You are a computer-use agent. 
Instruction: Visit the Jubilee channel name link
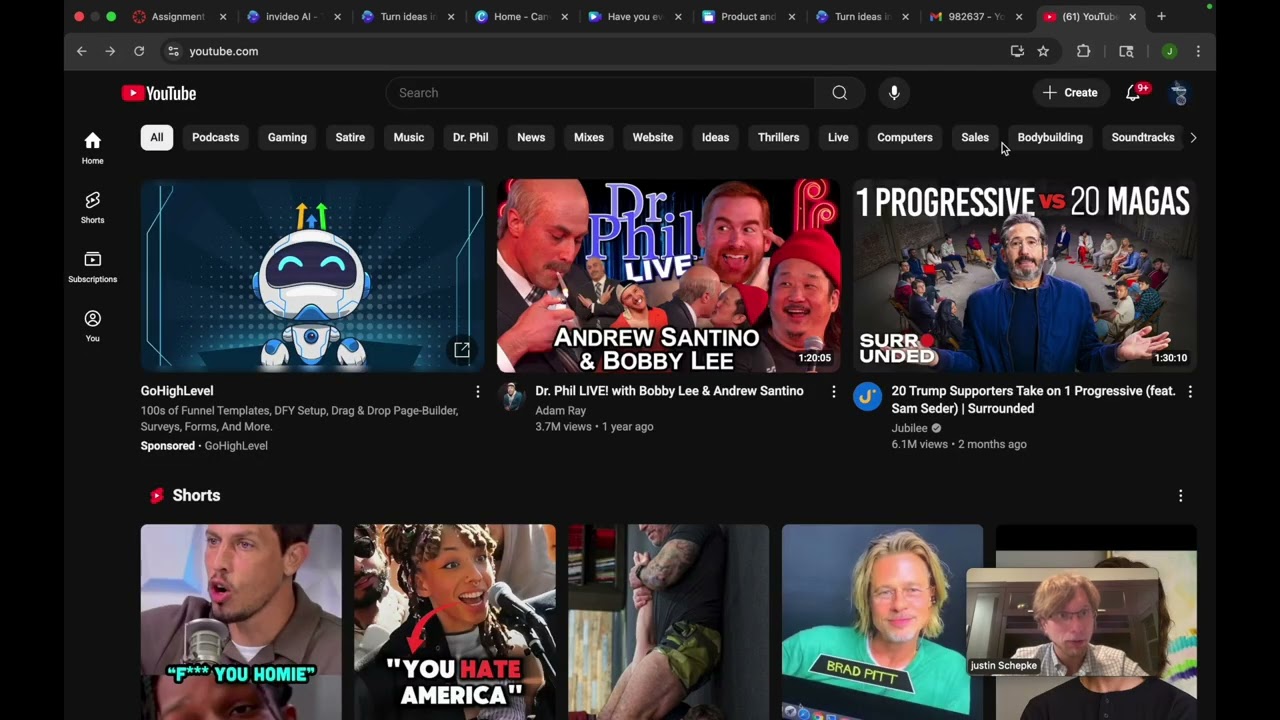coord(909,428)
